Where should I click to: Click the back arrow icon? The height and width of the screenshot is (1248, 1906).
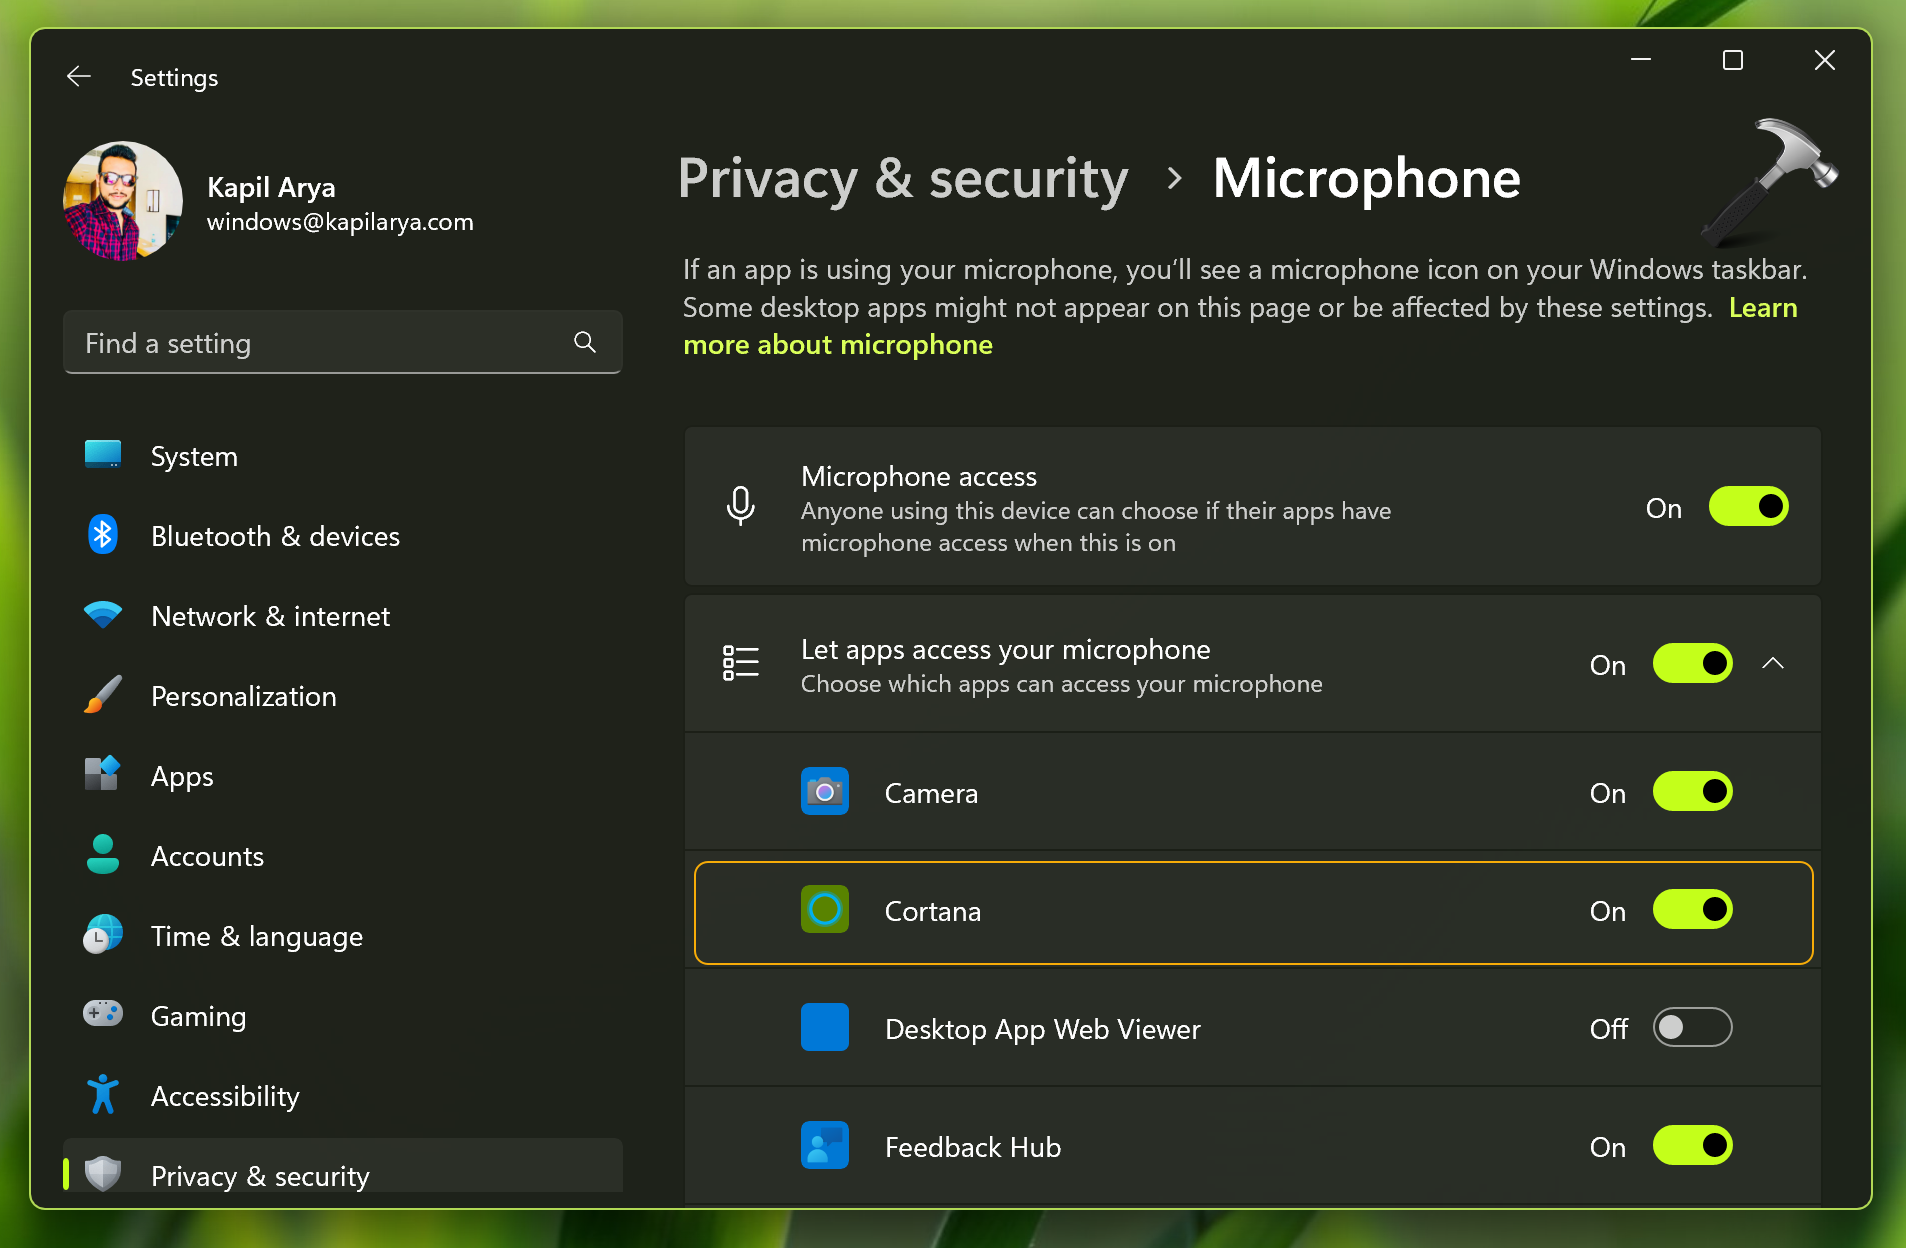point(79,77)
